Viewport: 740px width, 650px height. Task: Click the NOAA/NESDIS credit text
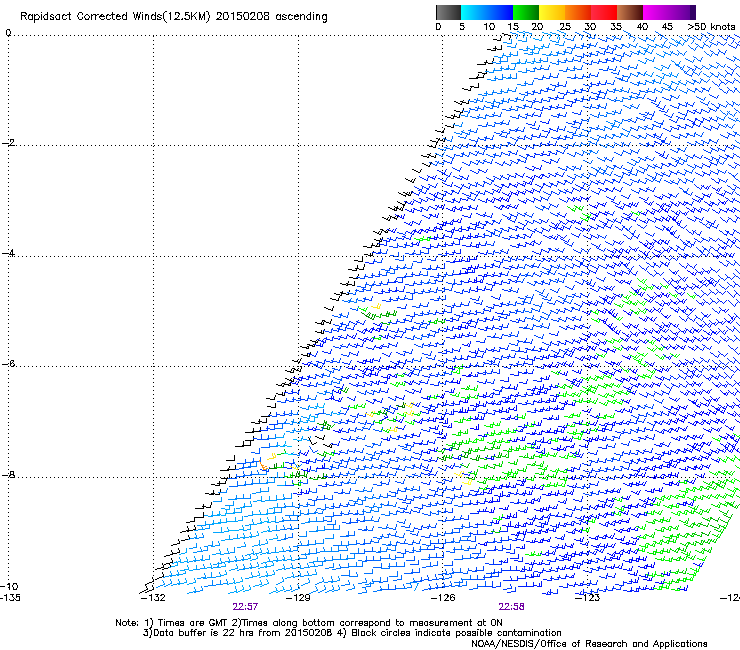(589, 644)
